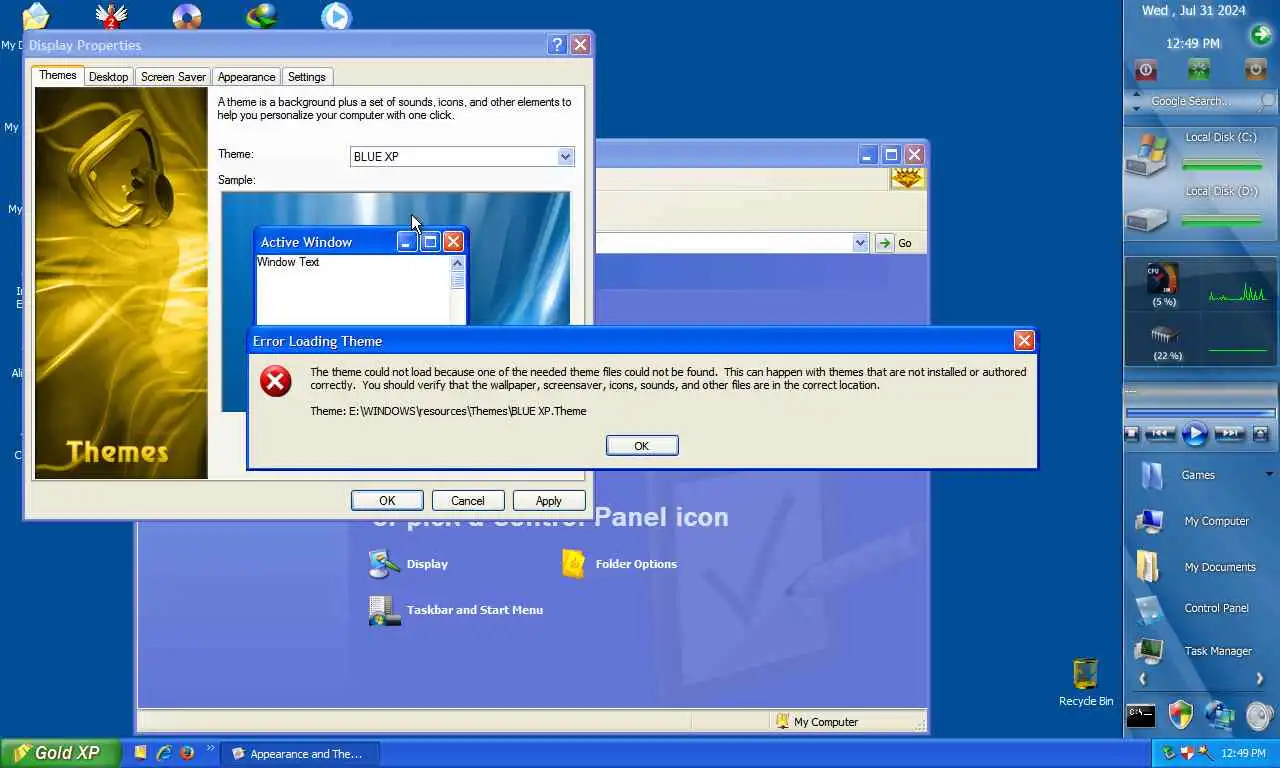The width and height of the screenshot is (1280, 768).
Task: Expand the Games dropdown arrow in the sidebar
Action: coord(1269,474)
